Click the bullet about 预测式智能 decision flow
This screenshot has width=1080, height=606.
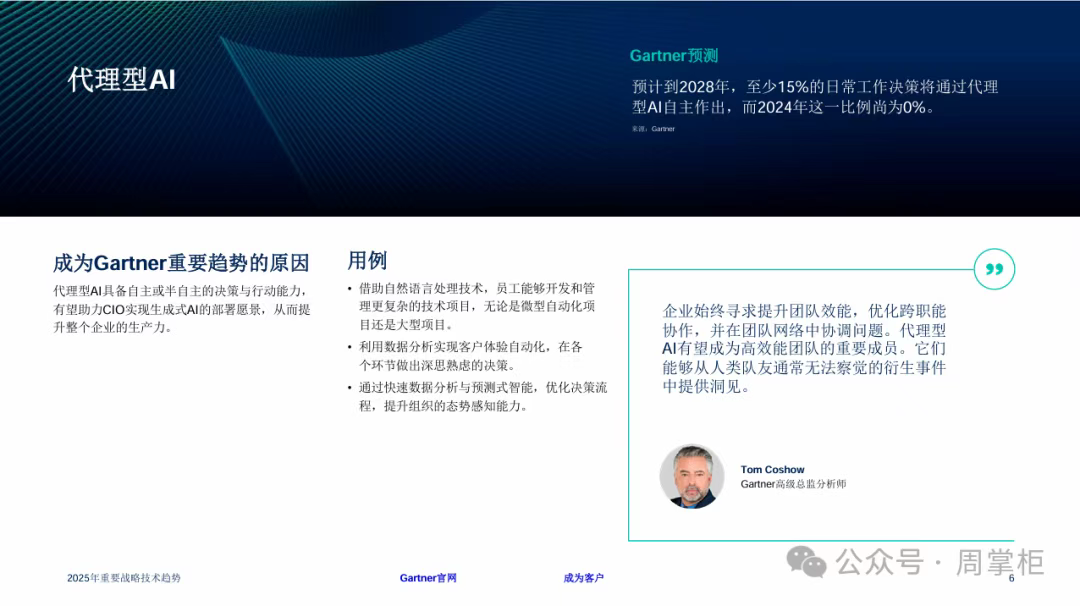[482, 396]
